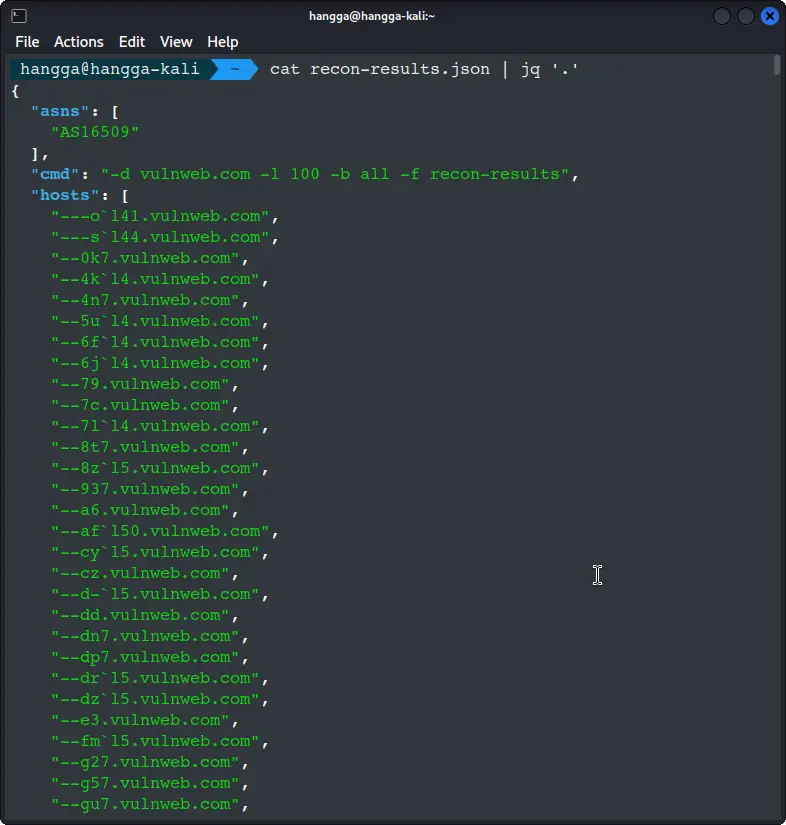The image size is (786, 825).
Task: Open the Help menu
Action: click(222, 42)
